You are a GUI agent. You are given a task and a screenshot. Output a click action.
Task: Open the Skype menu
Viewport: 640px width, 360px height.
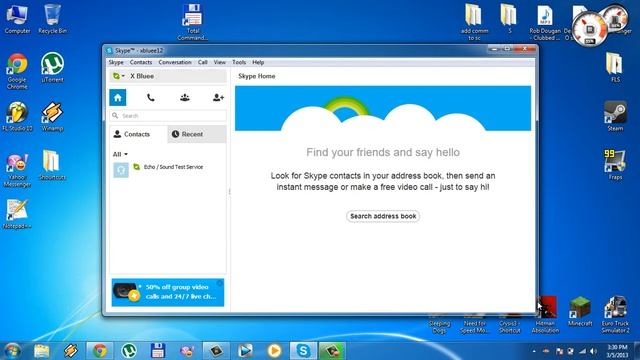(116, 62)
